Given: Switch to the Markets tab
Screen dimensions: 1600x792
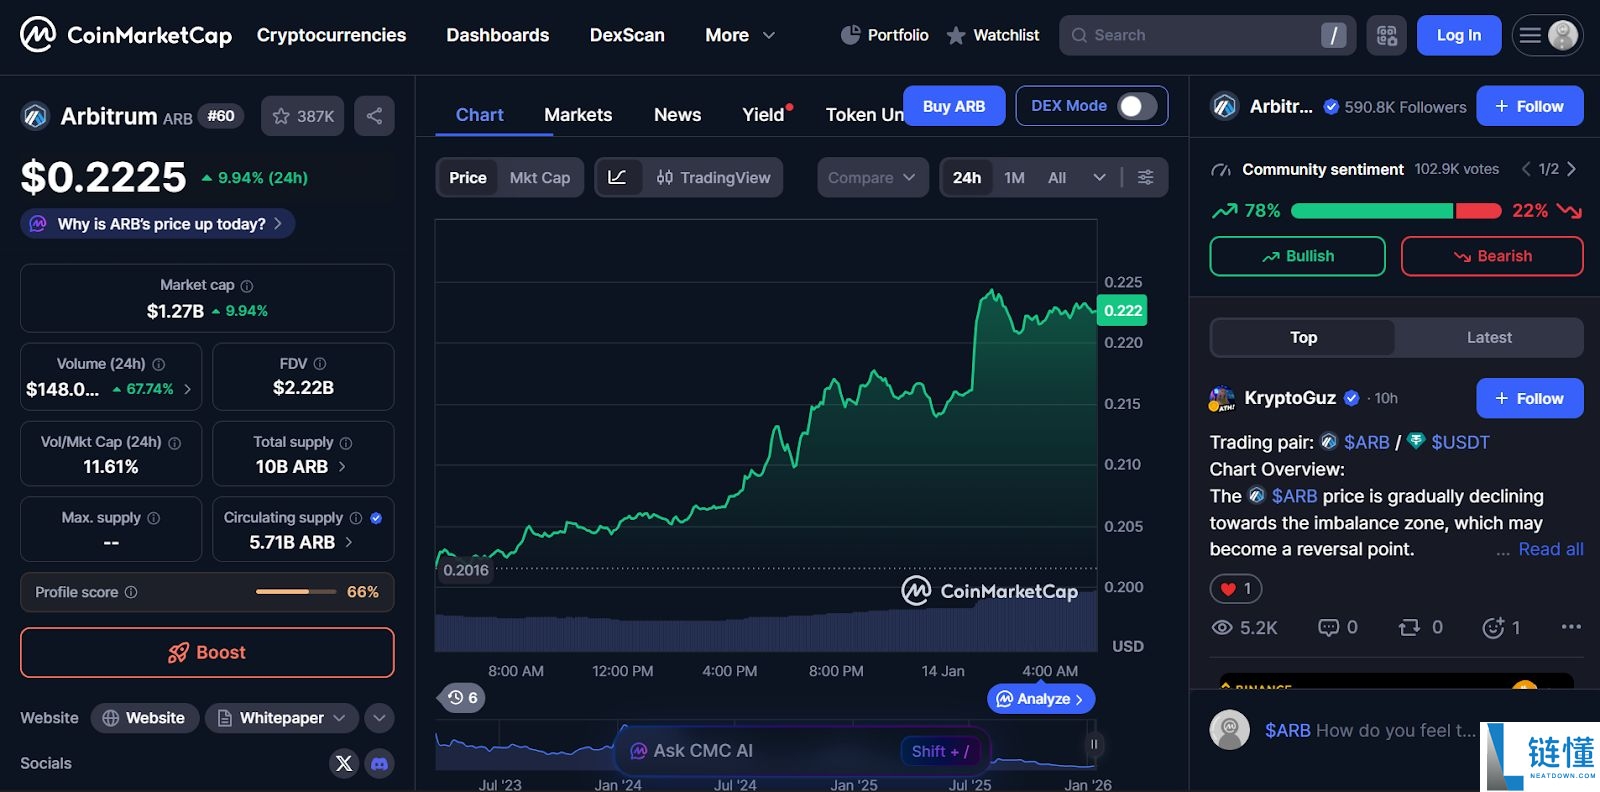Looking at the screenshot, I should coord(578,115).
